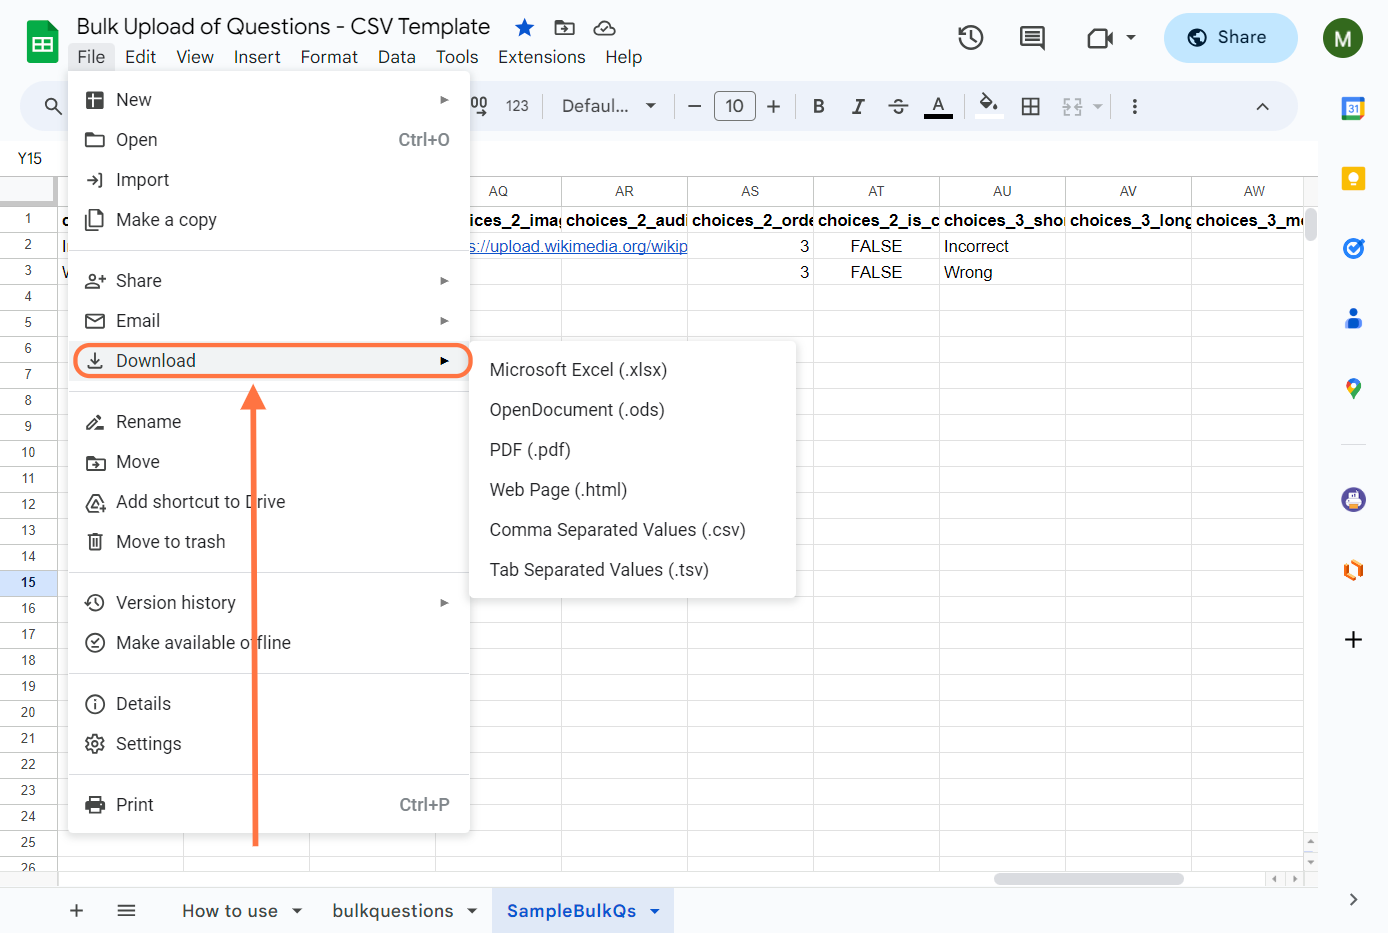This screenshot has width=1388, height=934.
Task: Click the font size input box
Action: click(x=734, y=106)
